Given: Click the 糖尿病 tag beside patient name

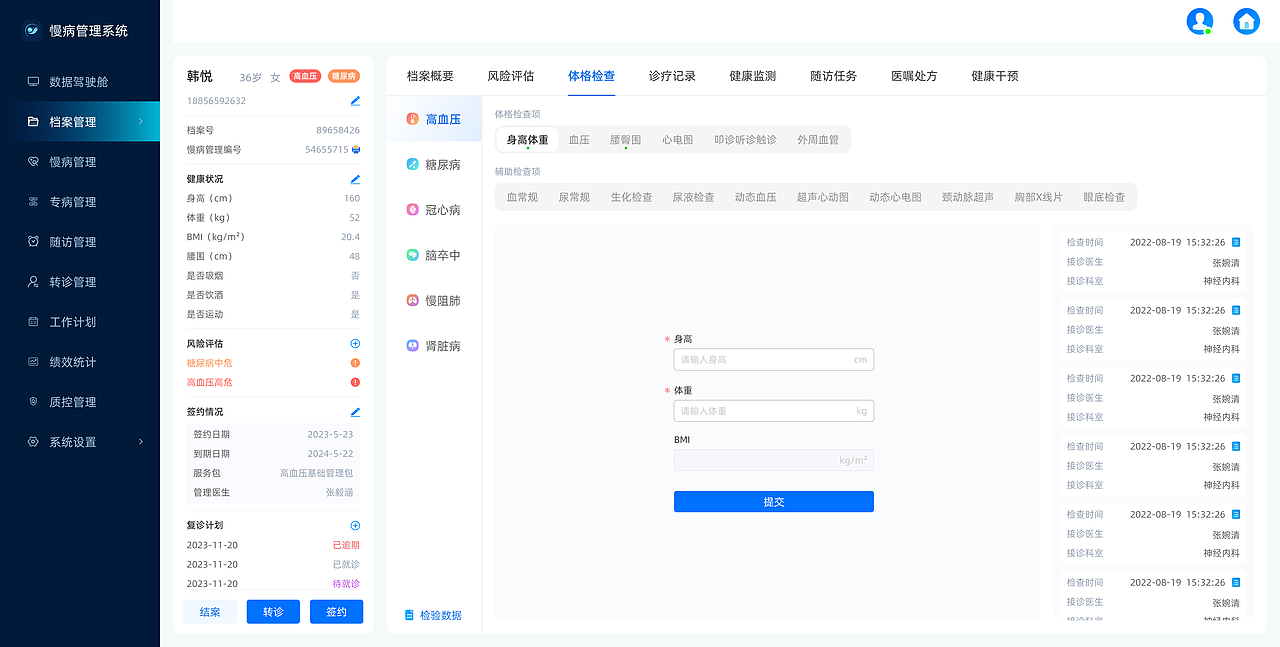Looking at the screenshot, I should [344, 76].
